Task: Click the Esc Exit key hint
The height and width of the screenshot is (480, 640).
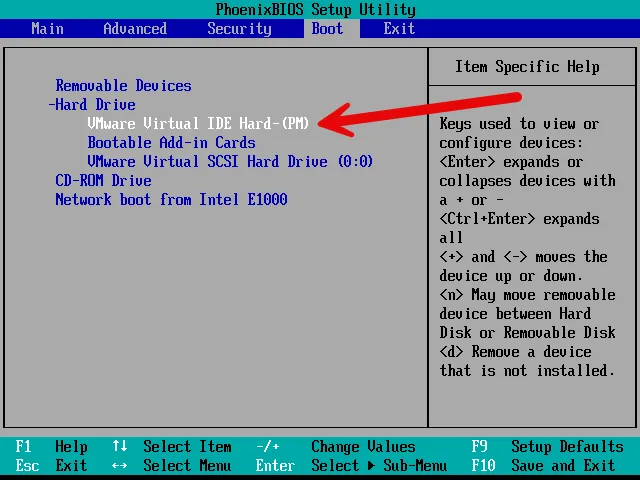Action: 51,465
